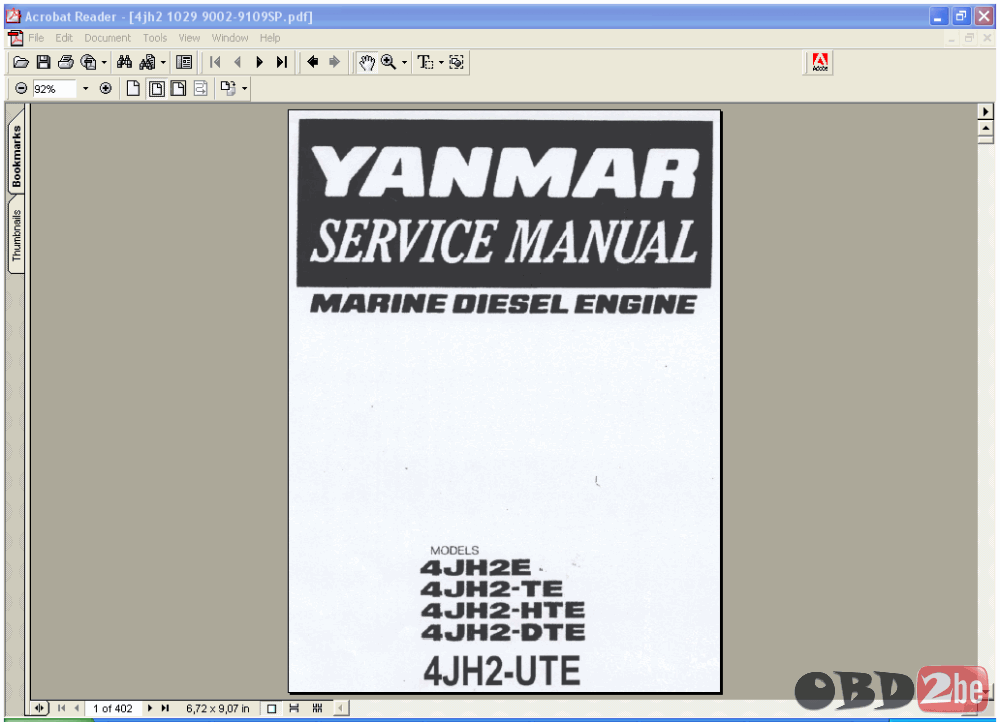Image resolution: width=1000 pixels, height=722 pixels.
Task: Open Search with the binoculars-and-document icon
Action: (147, 63)
